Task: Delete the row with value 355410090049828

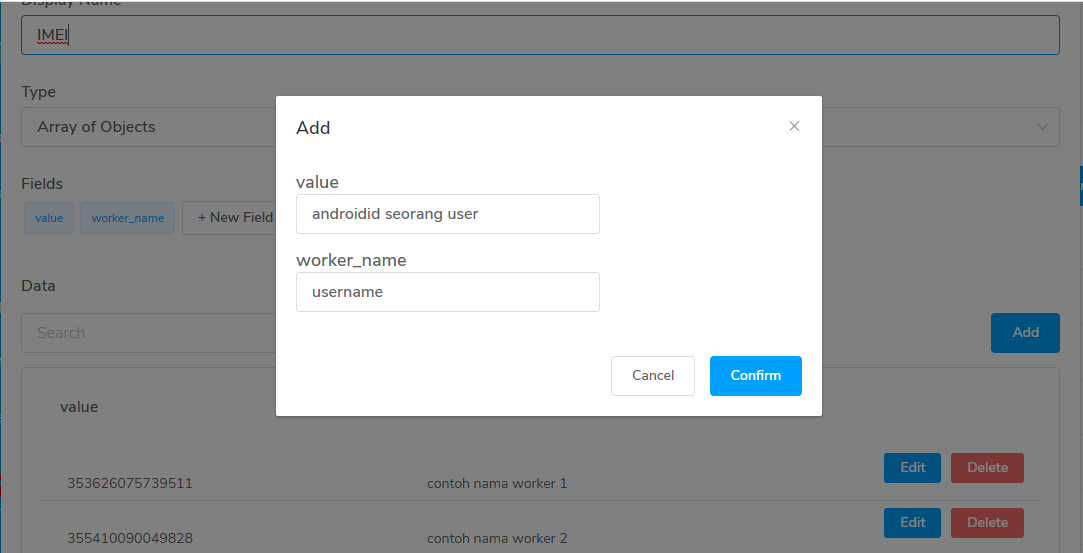Action: click(987, 522)
